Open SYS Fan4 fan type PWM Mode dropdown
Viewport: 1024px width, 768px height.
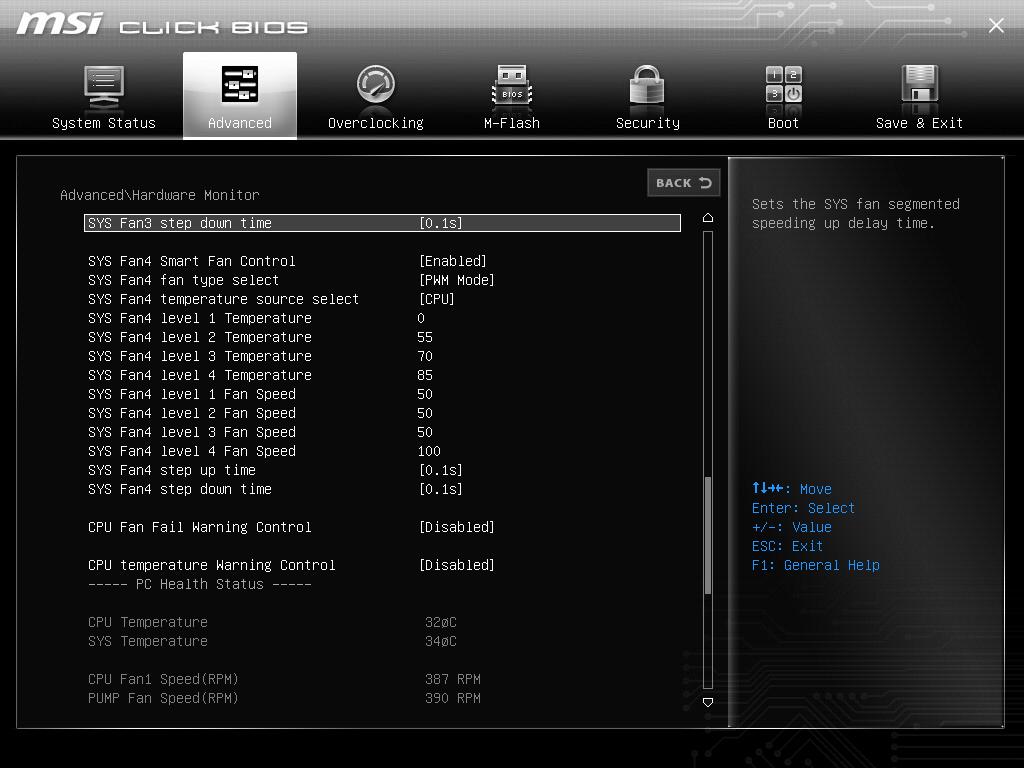pos(456,280)
